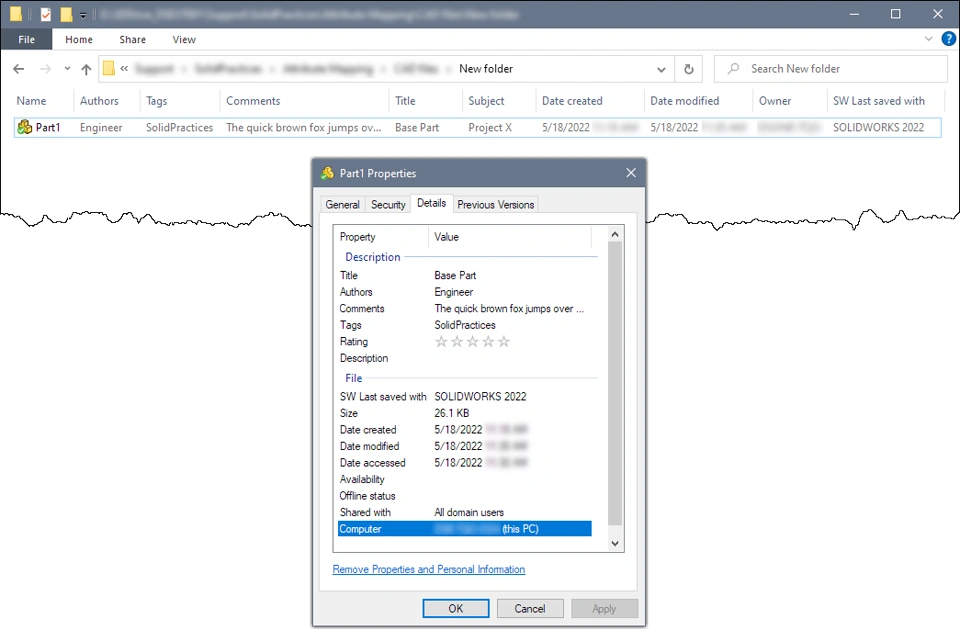Sort by the Date modified column header

[684, 101]
